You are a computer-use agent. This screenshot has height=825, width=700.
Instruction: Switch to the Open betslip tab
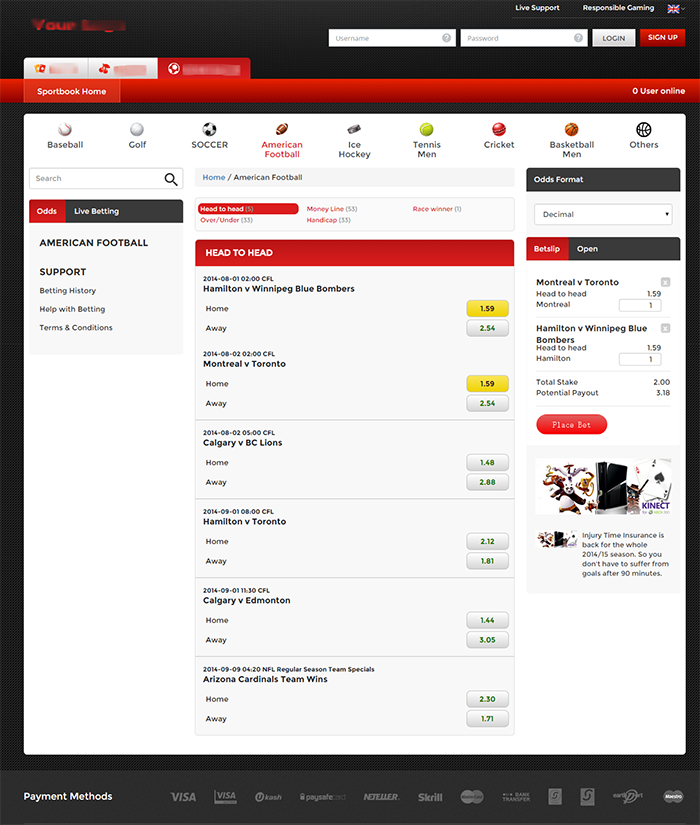(587, 249)
